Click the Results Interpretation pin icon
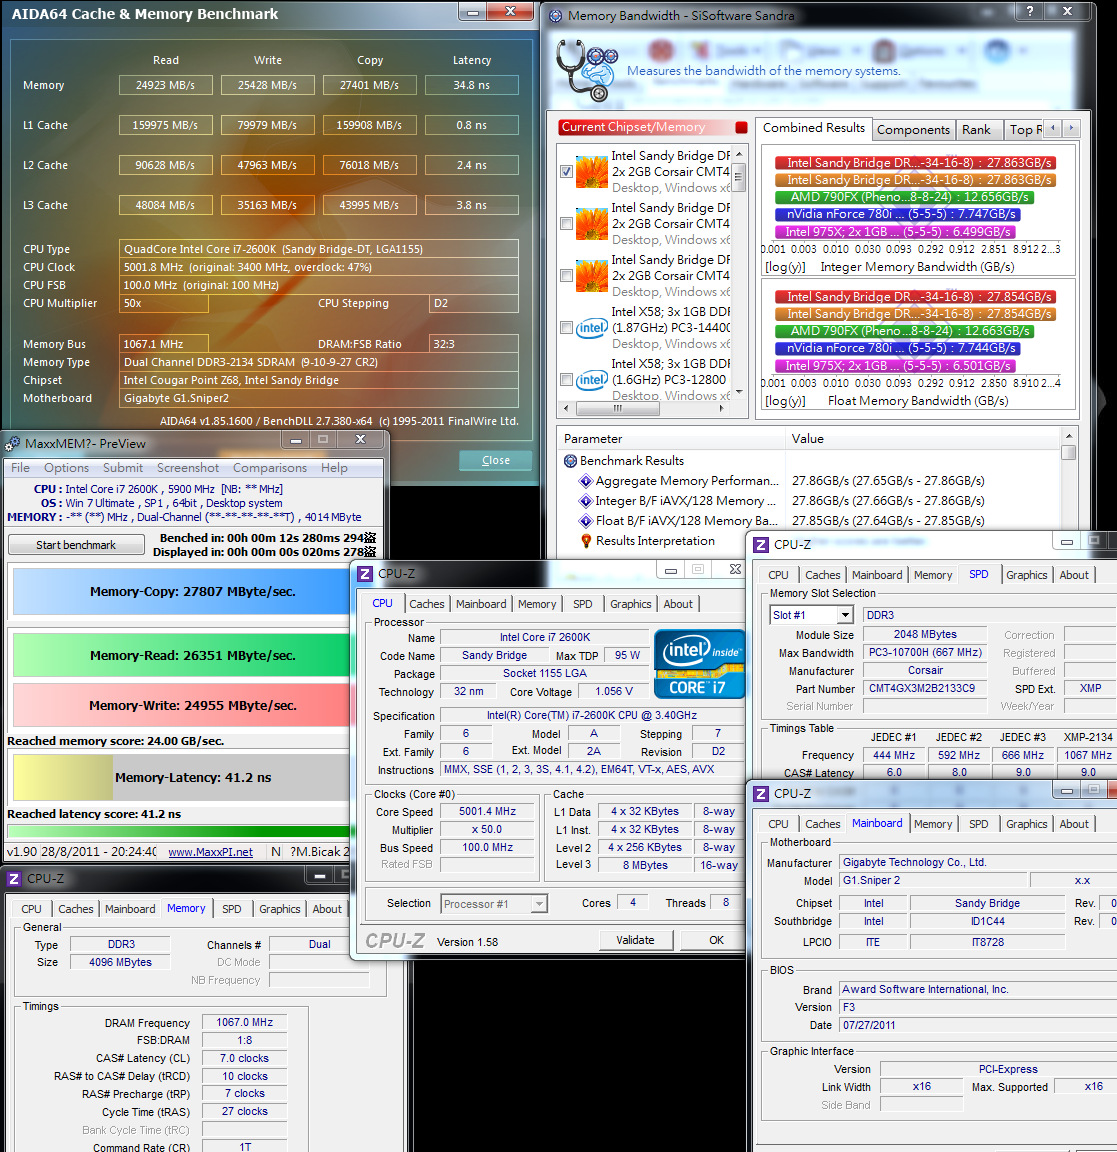 click(586, 541)
